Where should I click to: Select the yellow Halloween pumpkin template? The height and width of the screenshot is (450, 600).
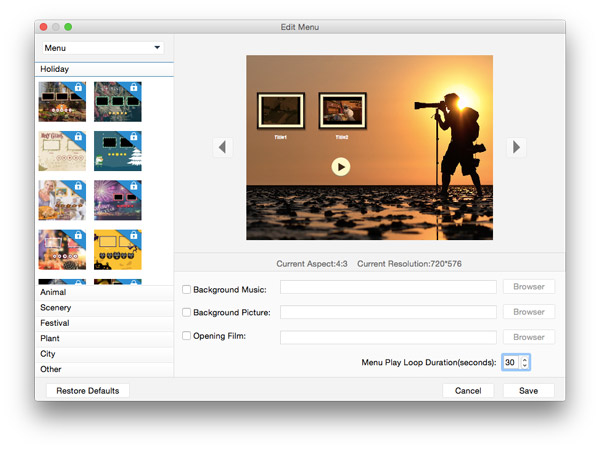pyautogui.click(x=117, y=249)
